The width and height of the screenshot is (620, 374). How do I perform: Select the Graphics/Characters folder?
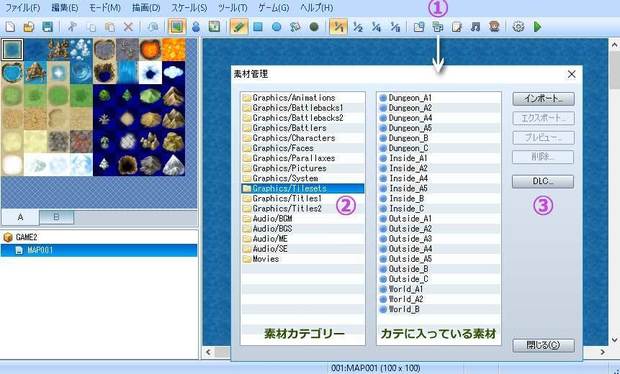click(x=303, y=138)
